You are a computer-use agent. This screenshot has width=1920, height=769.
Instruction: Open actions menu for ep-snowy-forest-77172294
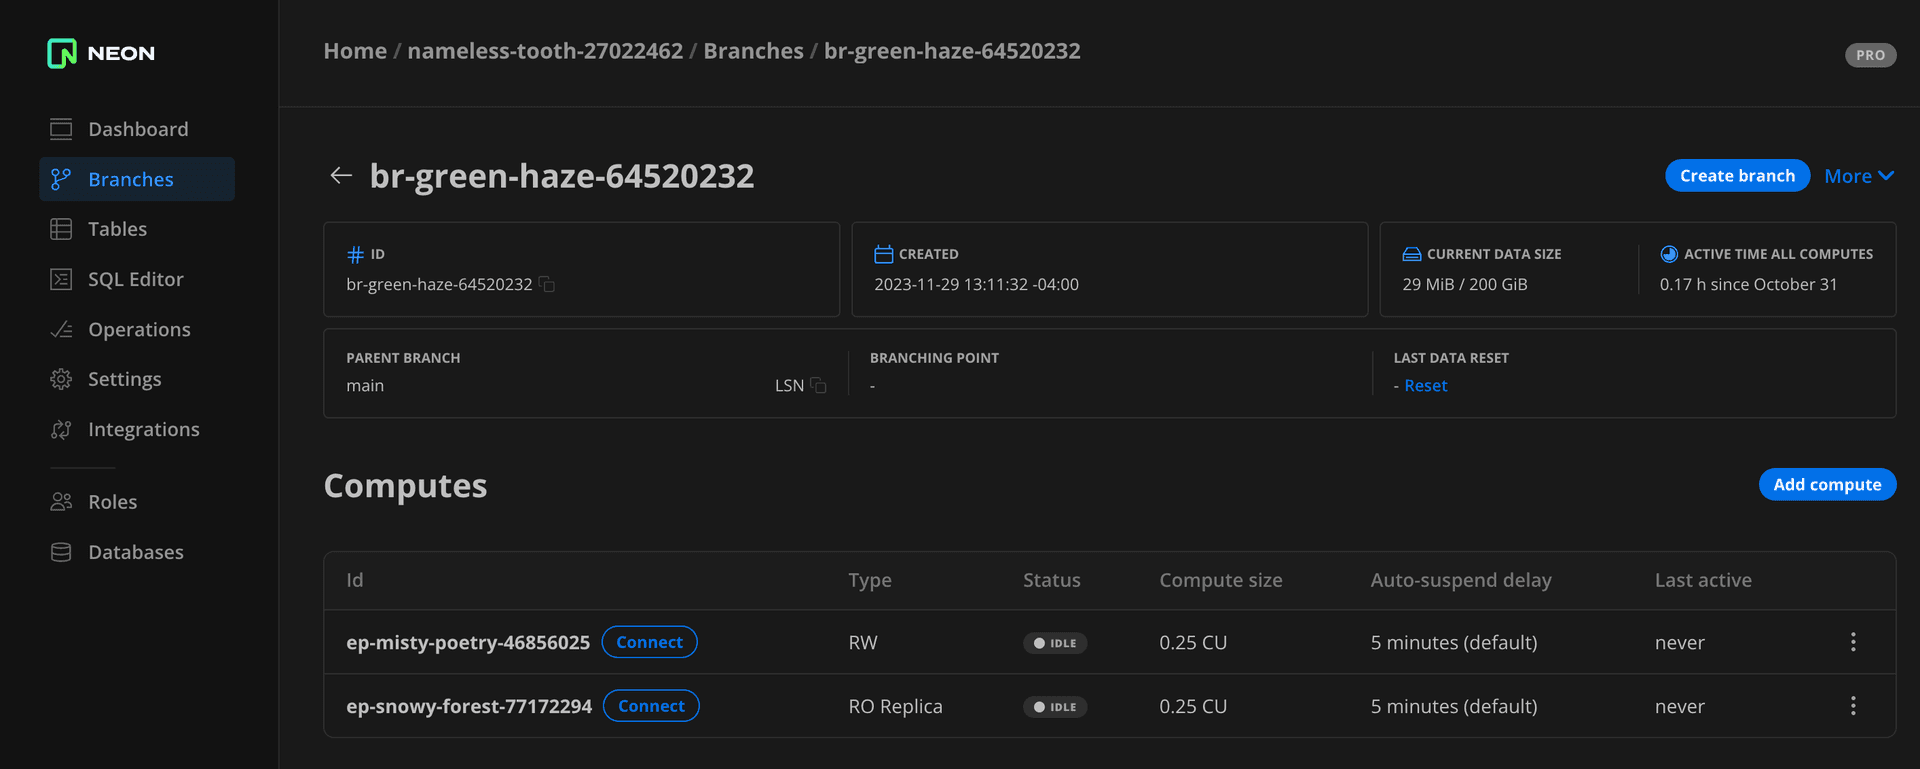click(x=1852, y=706)
